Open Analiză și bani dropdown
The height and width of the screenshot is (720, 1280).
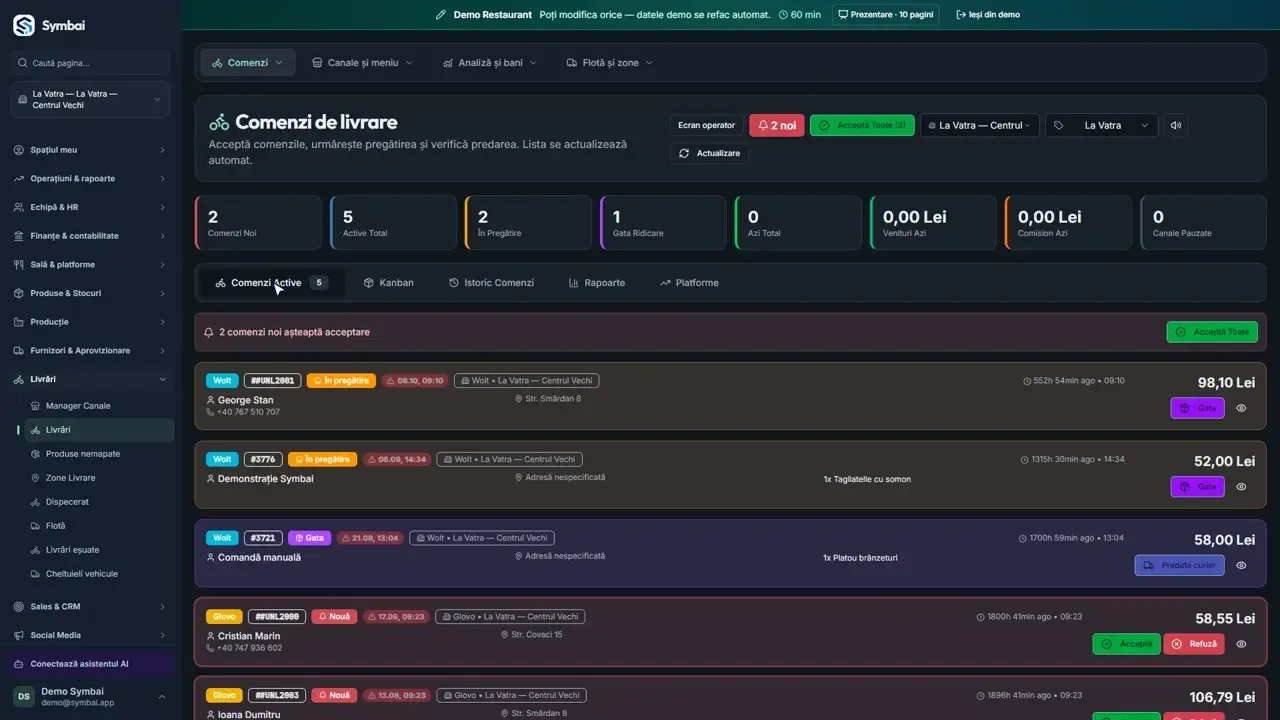pos(490,62)
